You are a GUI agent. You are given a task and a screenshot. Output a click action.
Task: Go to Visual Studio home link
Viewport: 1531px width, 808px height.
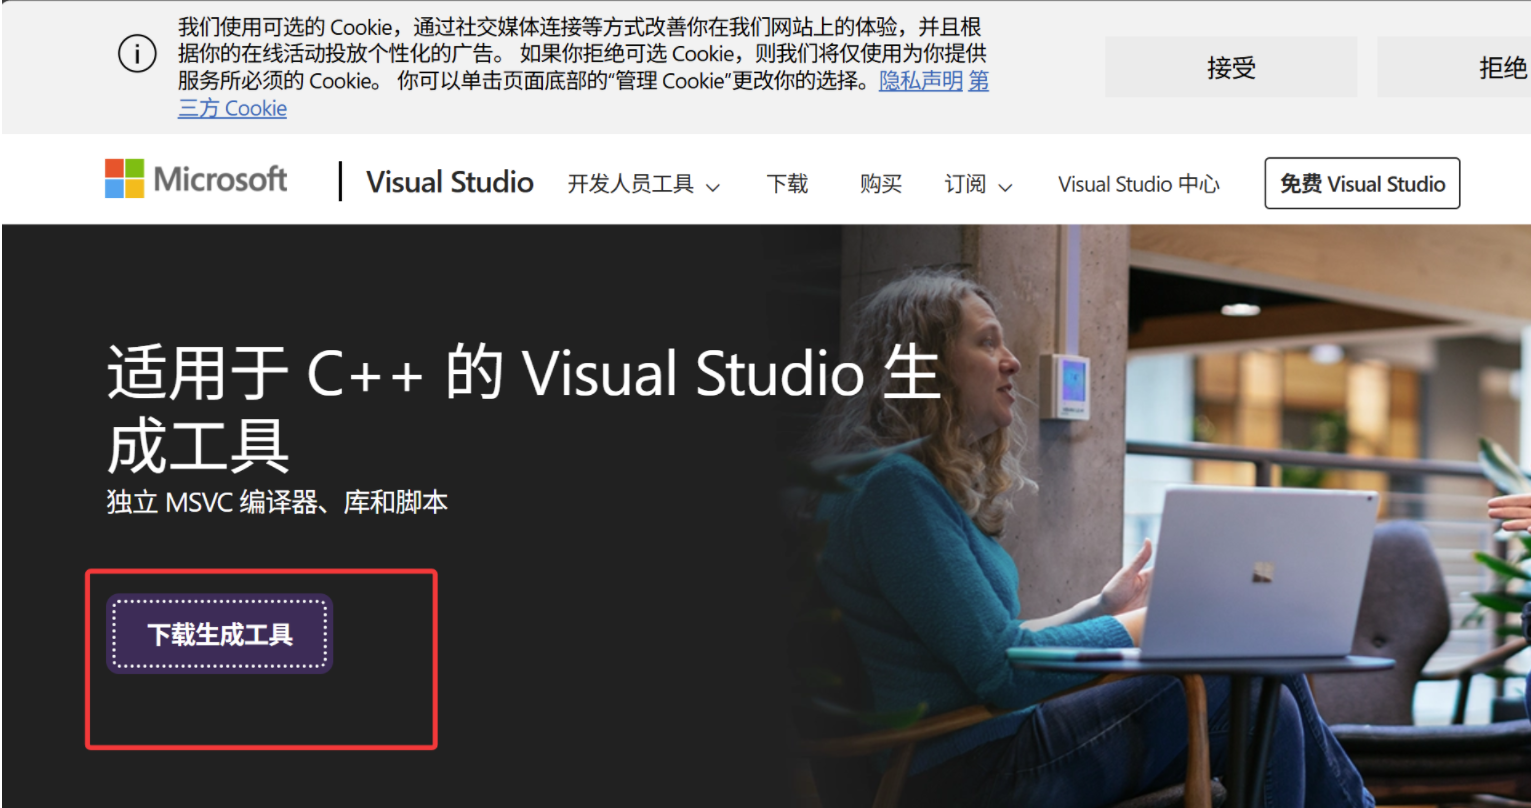pos(450,182)
